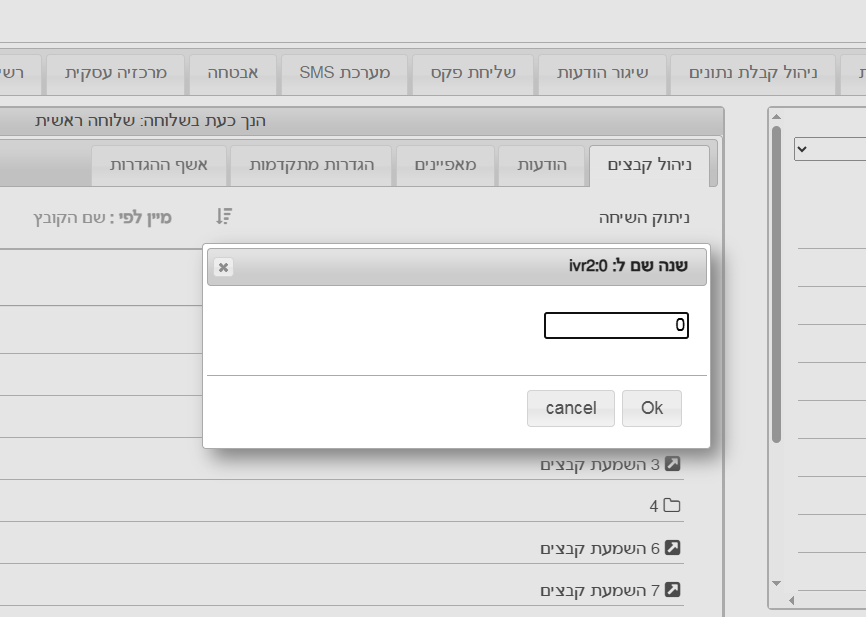Viewport: 866px width, 617px height.
Task: Close the rename dialog using the X icon
Action: pos(223,267)
